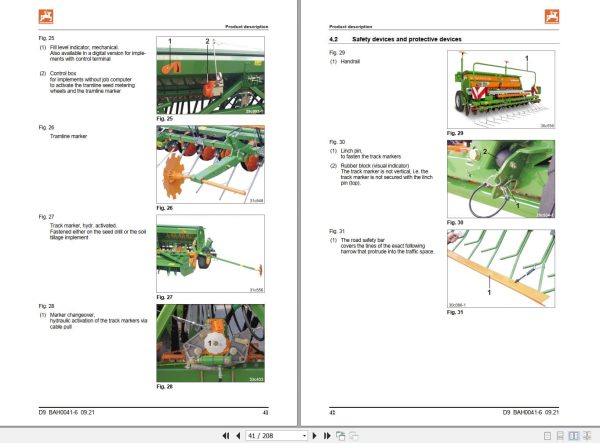Switch to single page layout

[548, 436]
